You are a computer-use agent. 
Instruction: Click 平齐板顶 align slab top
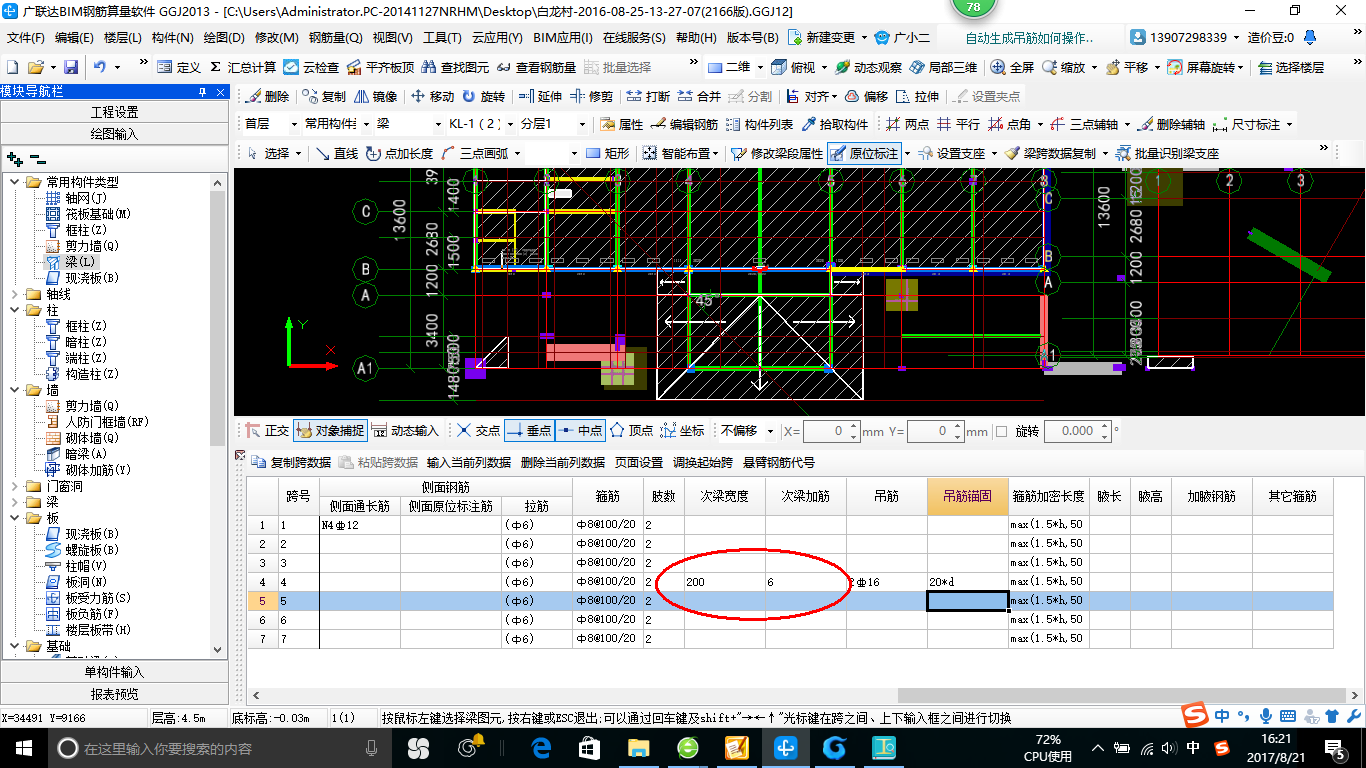[x=380, y=67]
